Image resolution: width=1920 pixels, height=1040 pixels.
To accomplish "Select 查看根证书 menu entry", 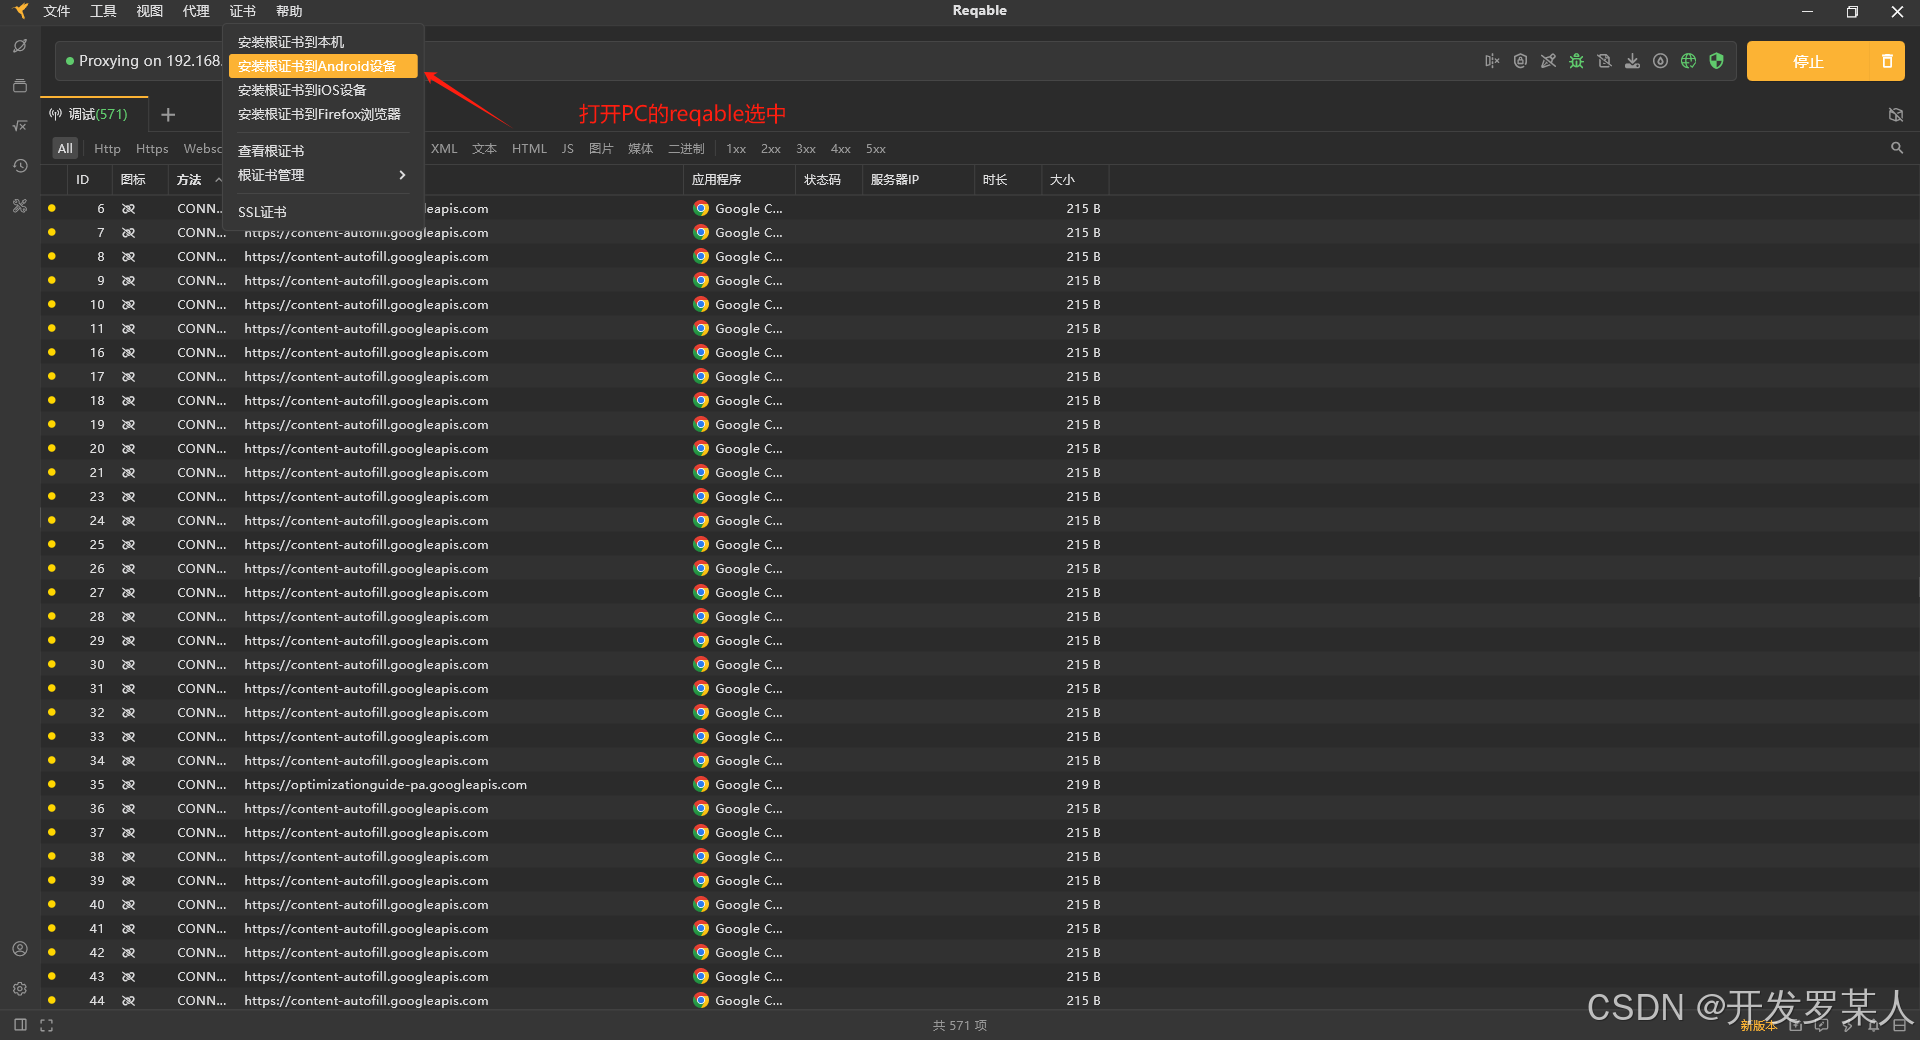I will pyautogui.click(x=323, y=151).
